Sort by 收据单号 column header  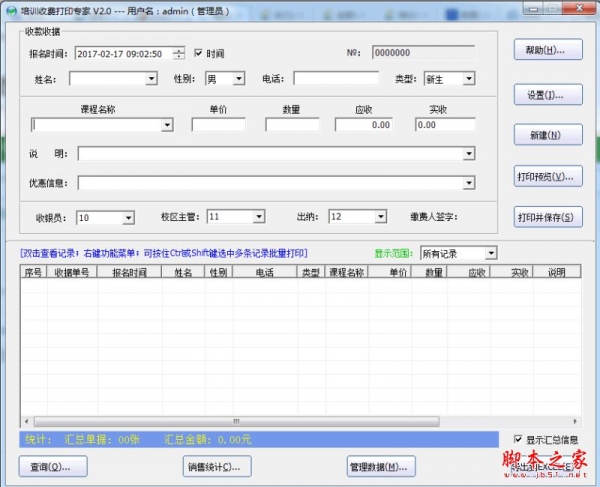coord(72,272)
